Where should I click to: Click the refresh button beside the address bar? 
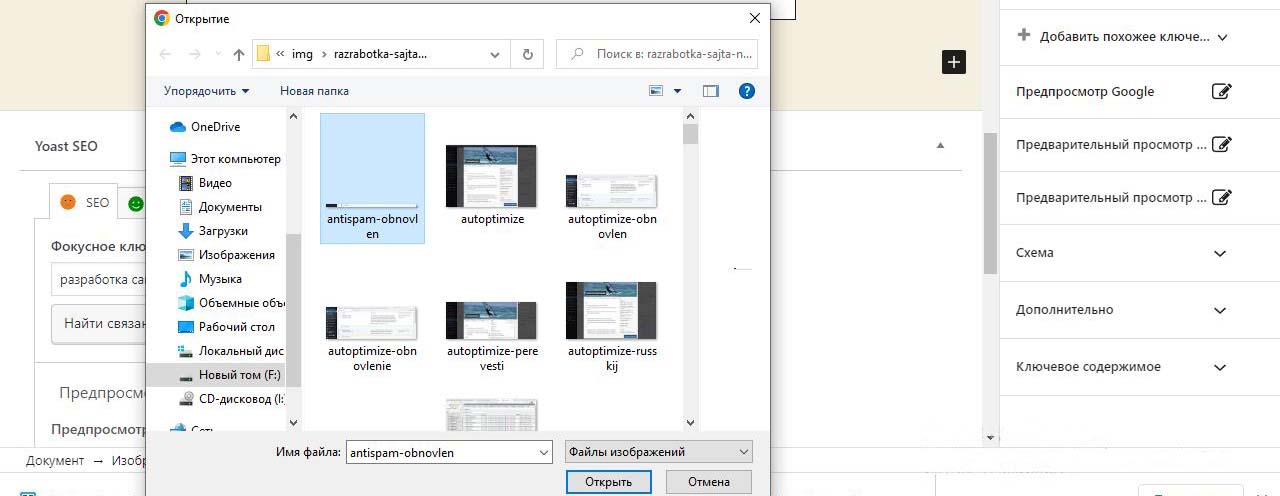[x=526, y=54]
